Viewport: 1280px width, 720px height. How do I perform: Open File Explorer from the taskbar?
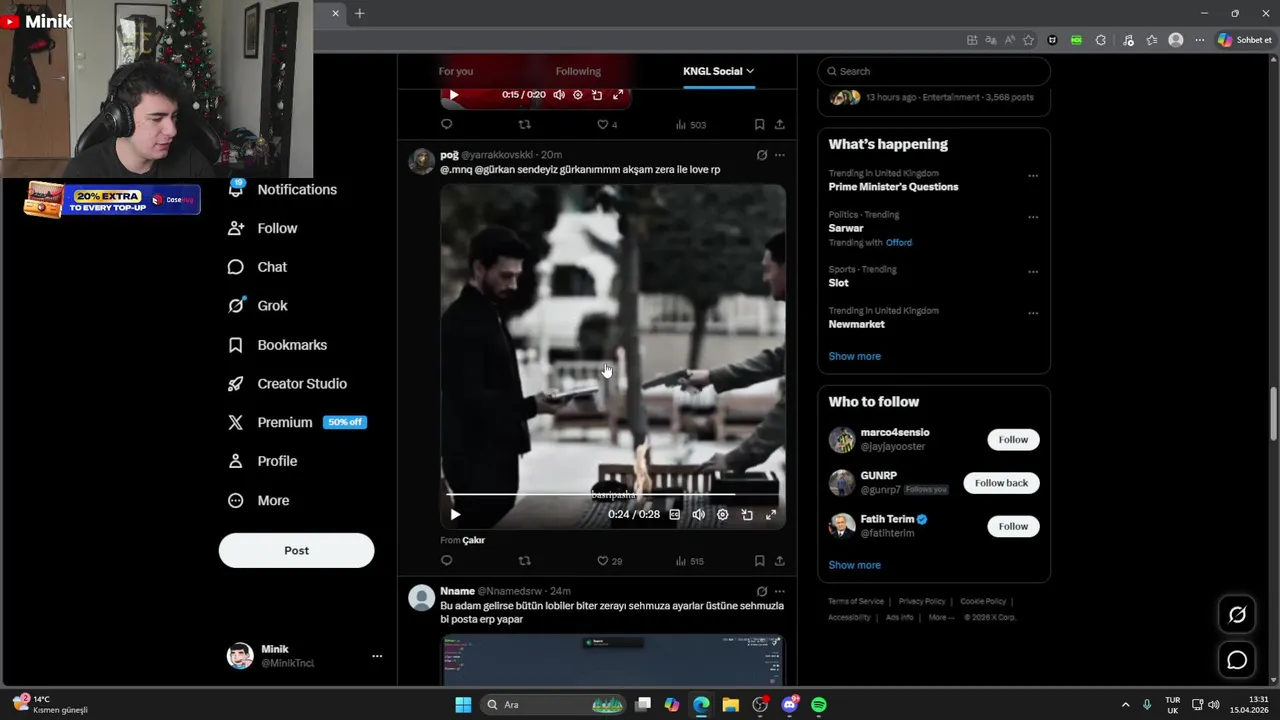tap(730, 705)
